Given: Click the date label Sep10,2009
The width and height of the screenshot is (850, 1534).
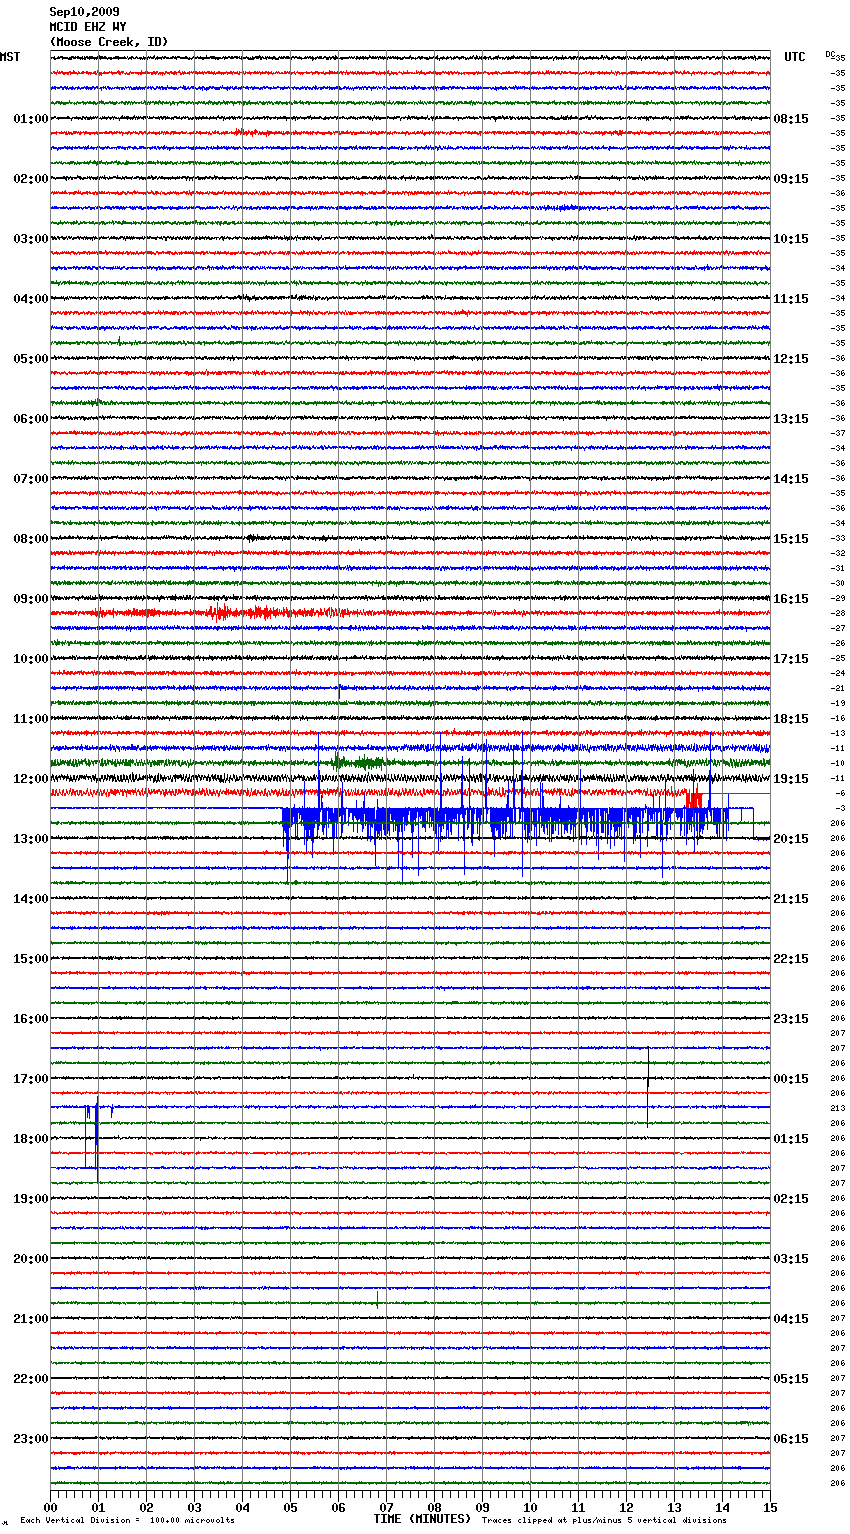Looking at the screenshot, I should tap(84, 12).
